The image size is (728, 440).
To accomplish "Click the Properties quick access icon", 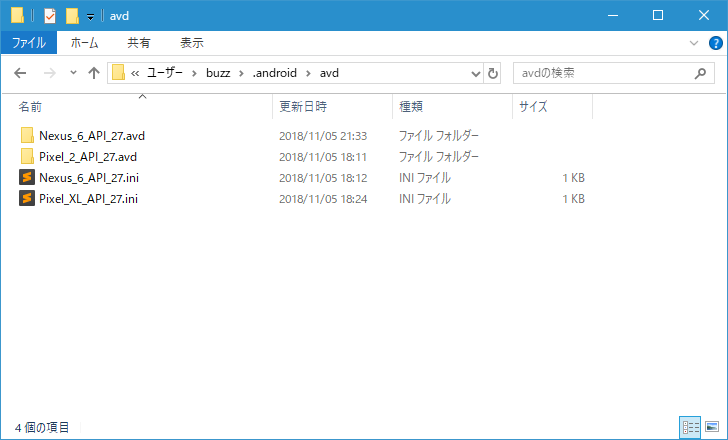I will click(x=50, y=16).
